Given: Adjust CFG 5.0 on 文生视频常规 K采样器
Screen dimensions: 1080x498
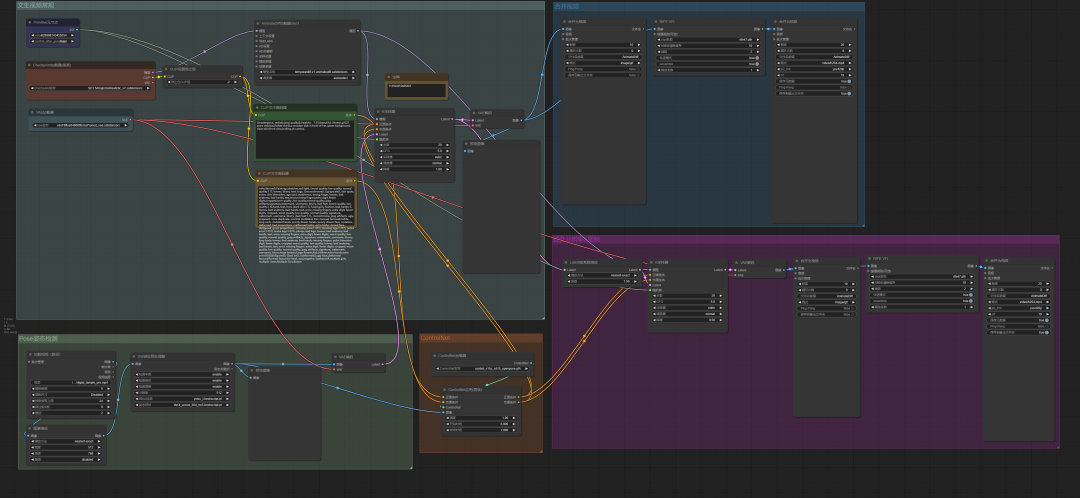Looking at the screenshot, I should [414, 151].
